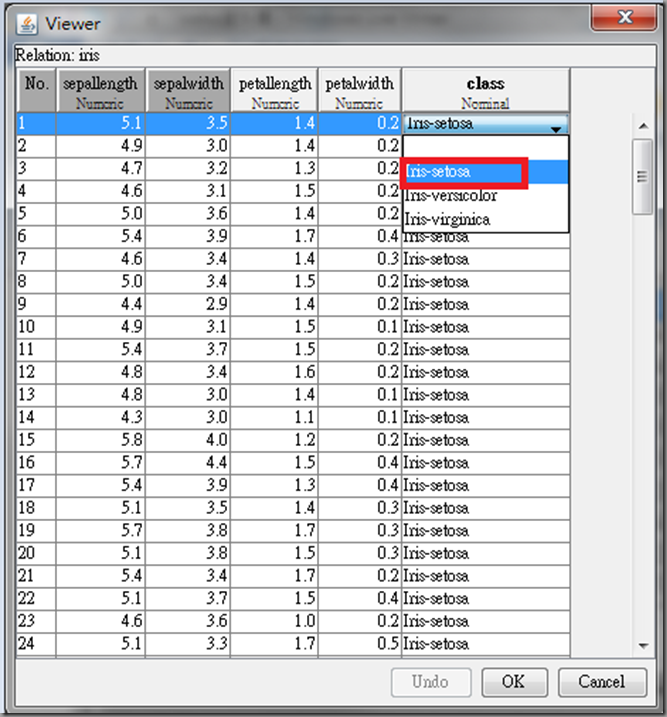Select sepalwidth value 4.4 in row 16

pyautogui.click(x=188, y=463)
